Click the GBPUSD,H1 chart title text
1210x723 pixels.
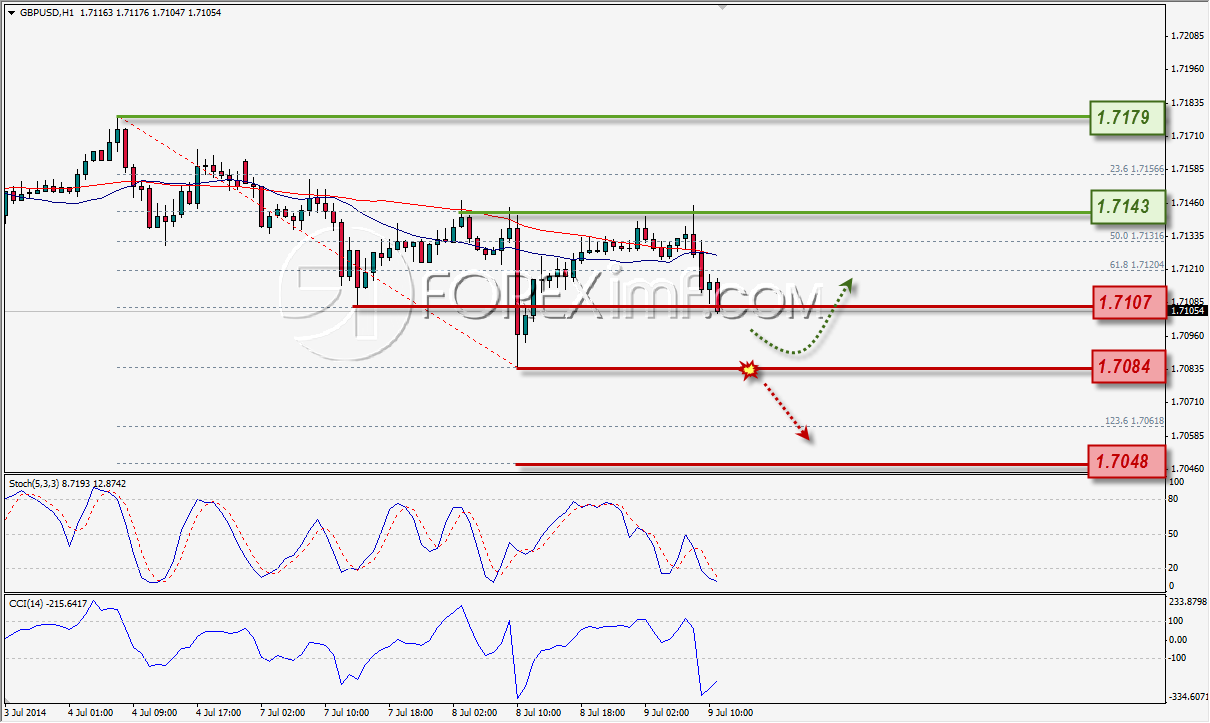[38, 13]
